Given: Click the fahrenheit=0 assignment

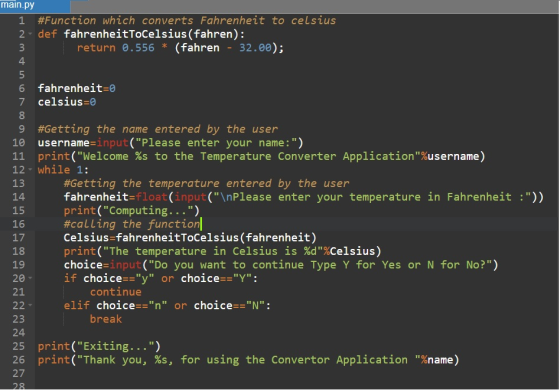Looking at the screenshot, I should click(76, 88).
